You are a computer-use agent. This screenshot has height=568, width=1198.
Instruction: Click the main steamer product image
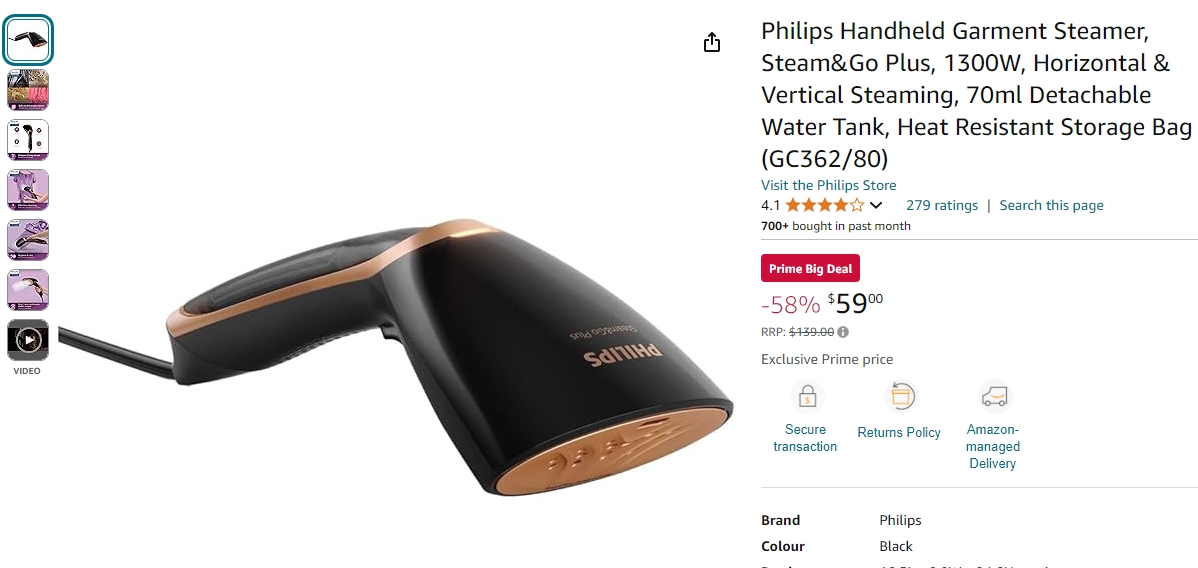tap(397, 355)
